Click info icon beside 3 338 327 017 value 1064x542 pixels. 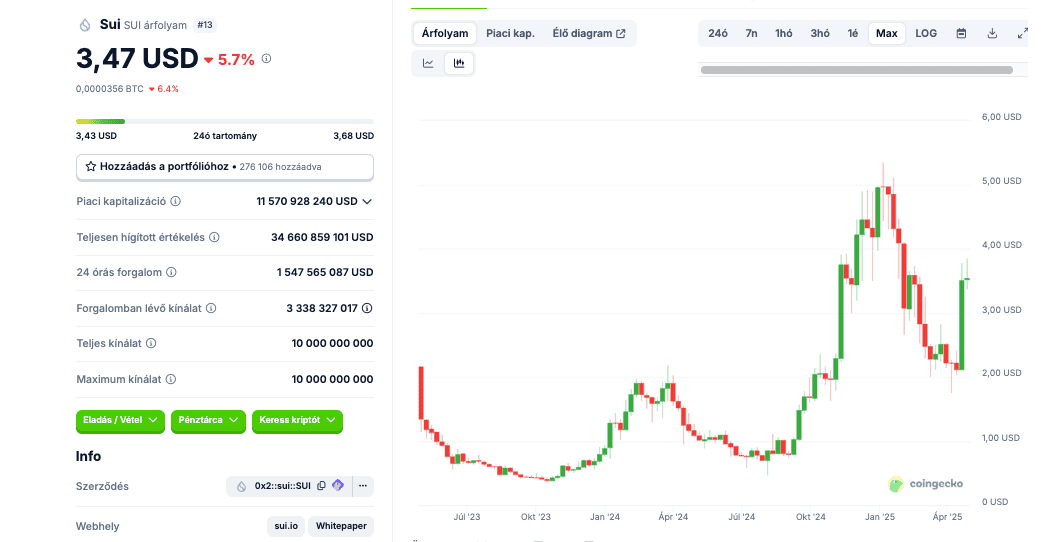367,308
